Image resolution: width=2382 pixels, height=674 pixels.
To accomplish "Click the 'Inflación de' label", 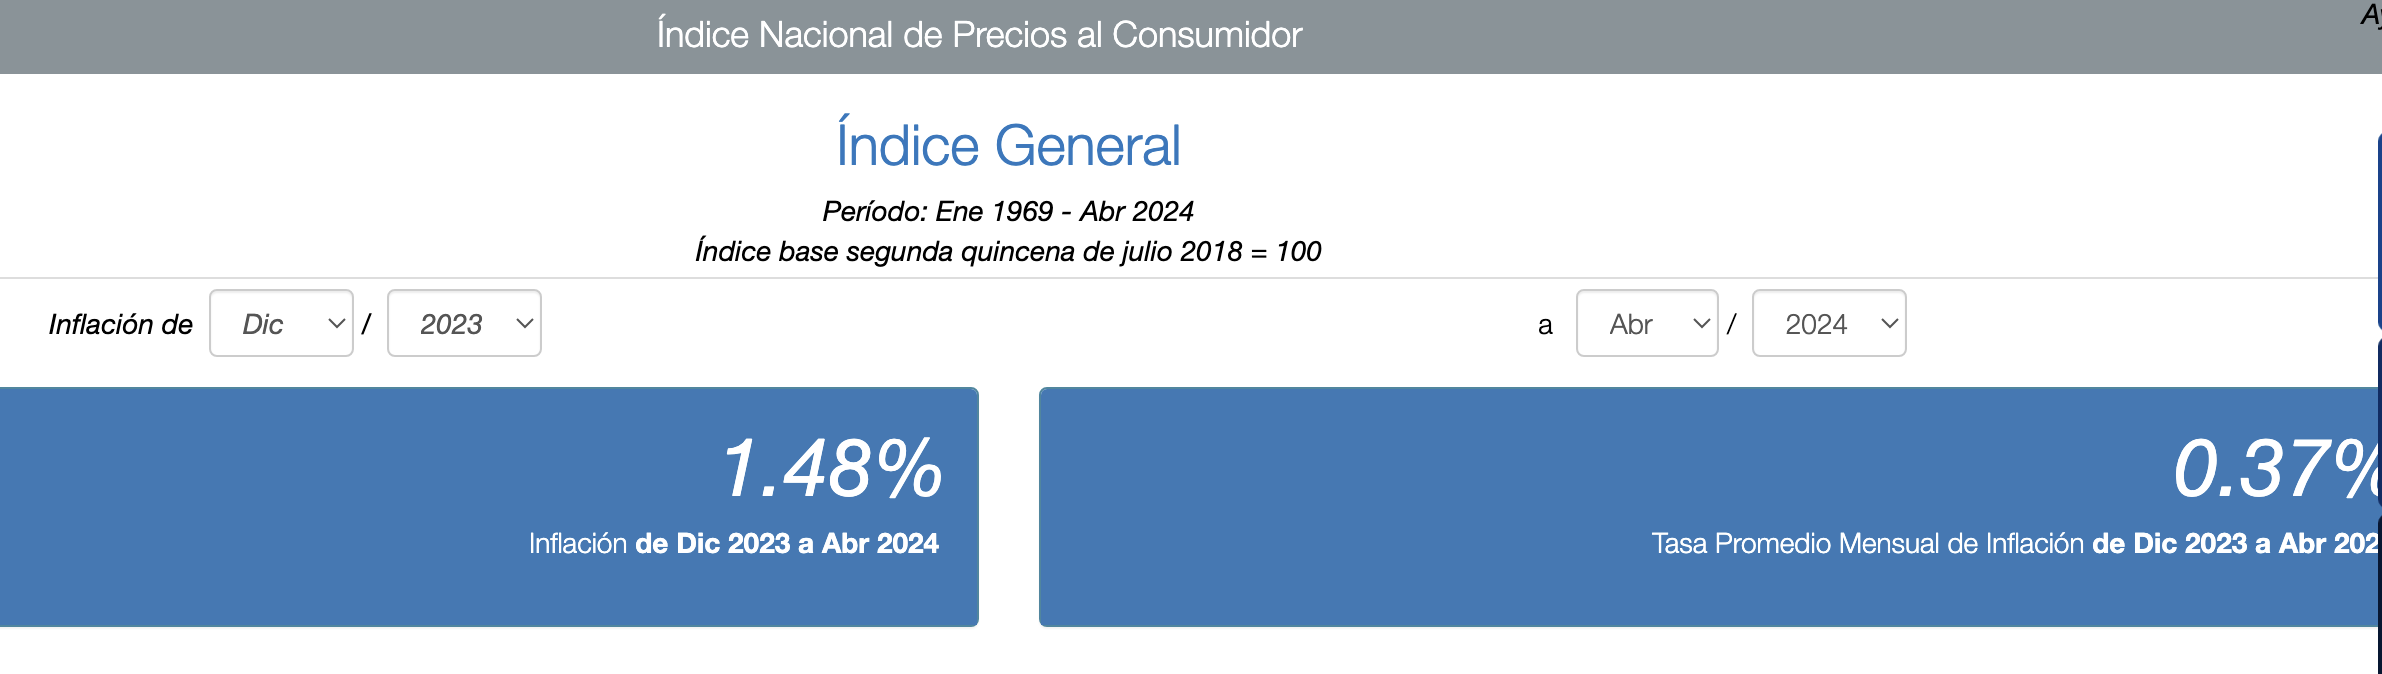I will pyautogui.click(x=121, y=324).
